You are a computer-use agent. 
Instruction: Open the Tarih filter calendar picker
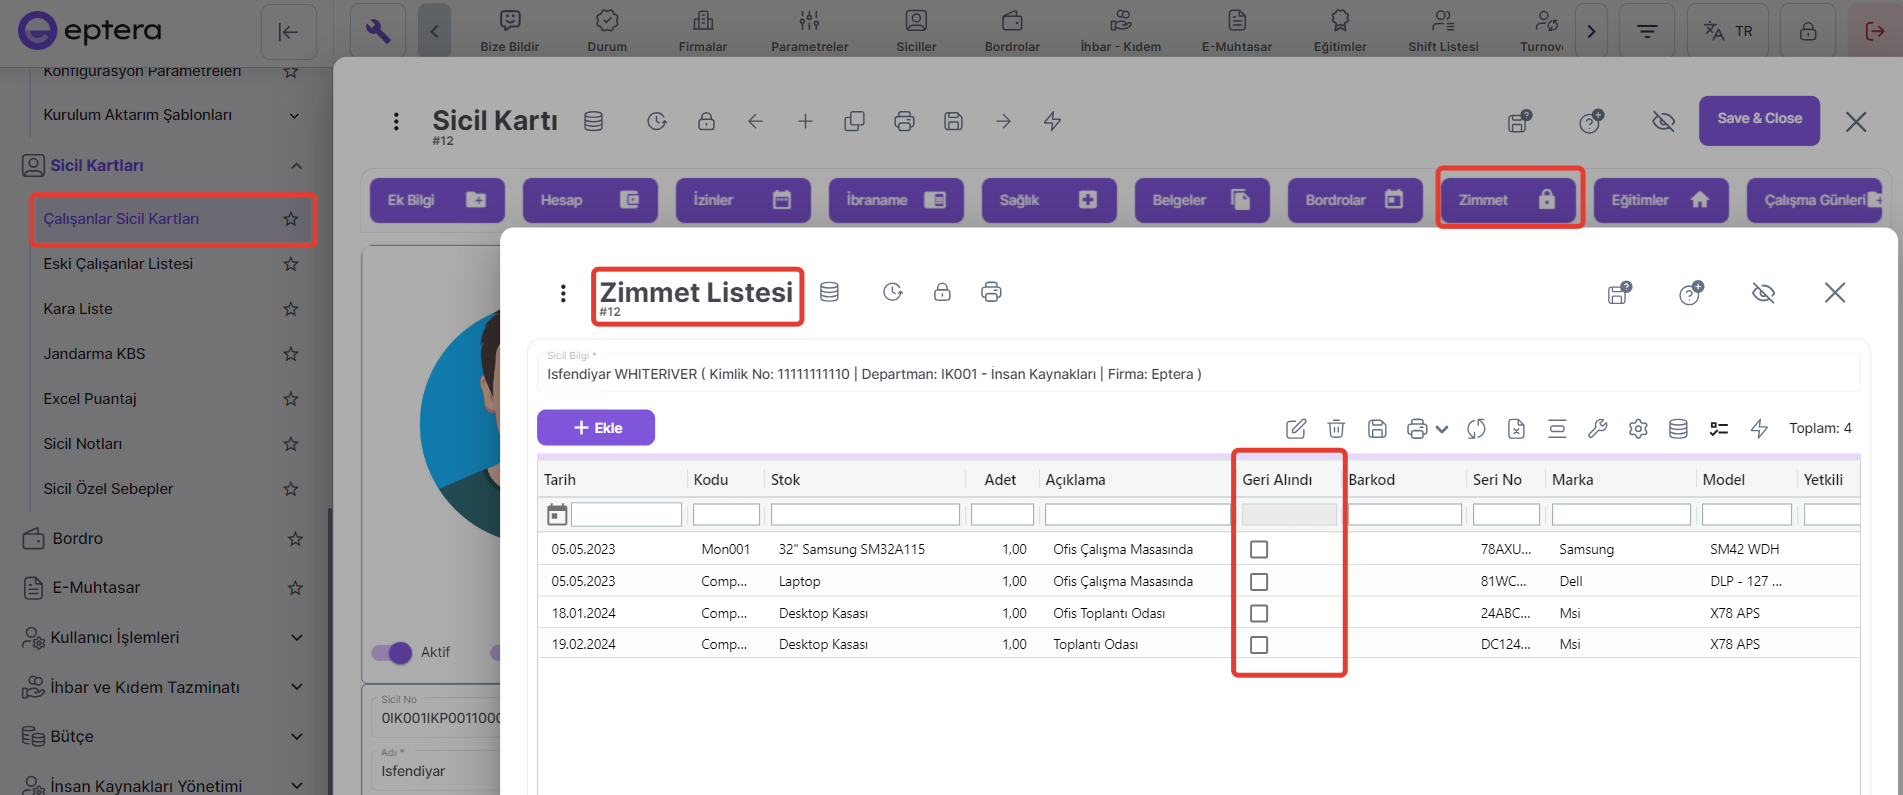coord(557,515)
